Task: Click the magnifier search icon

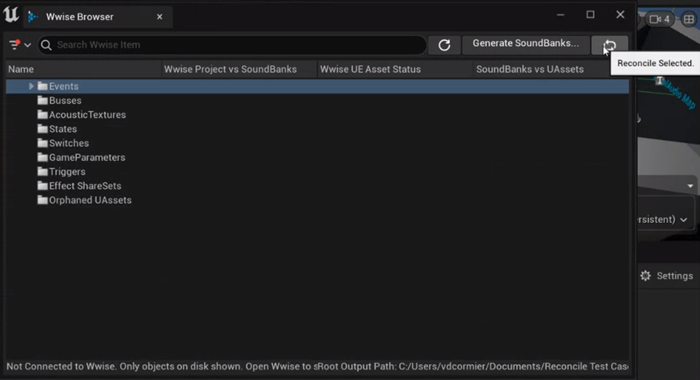Action: click(x=46, y=45)
